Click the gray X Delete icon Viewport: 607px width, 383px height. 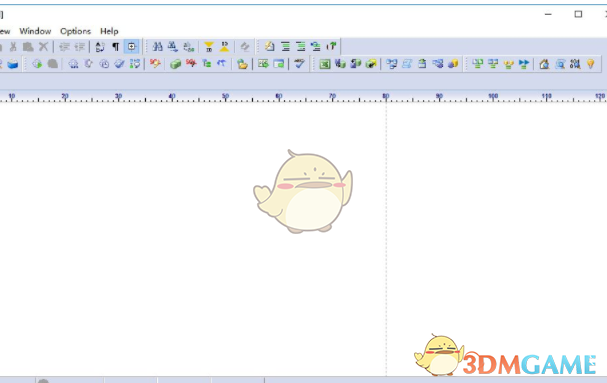click(43, 47)
